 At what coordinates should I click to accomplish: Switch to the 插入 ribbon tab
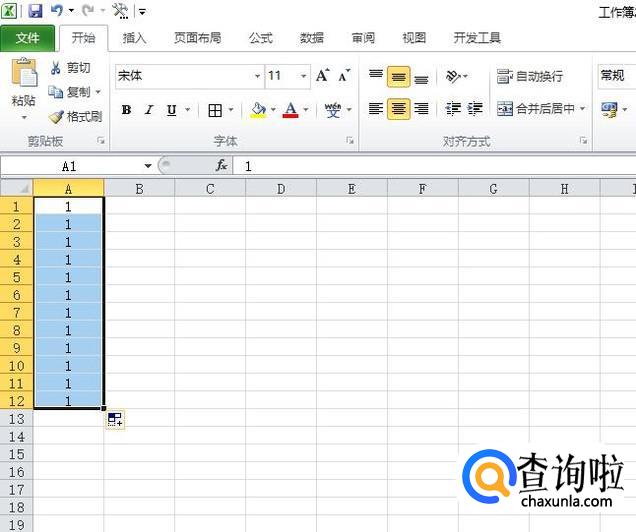click(134, 38)
